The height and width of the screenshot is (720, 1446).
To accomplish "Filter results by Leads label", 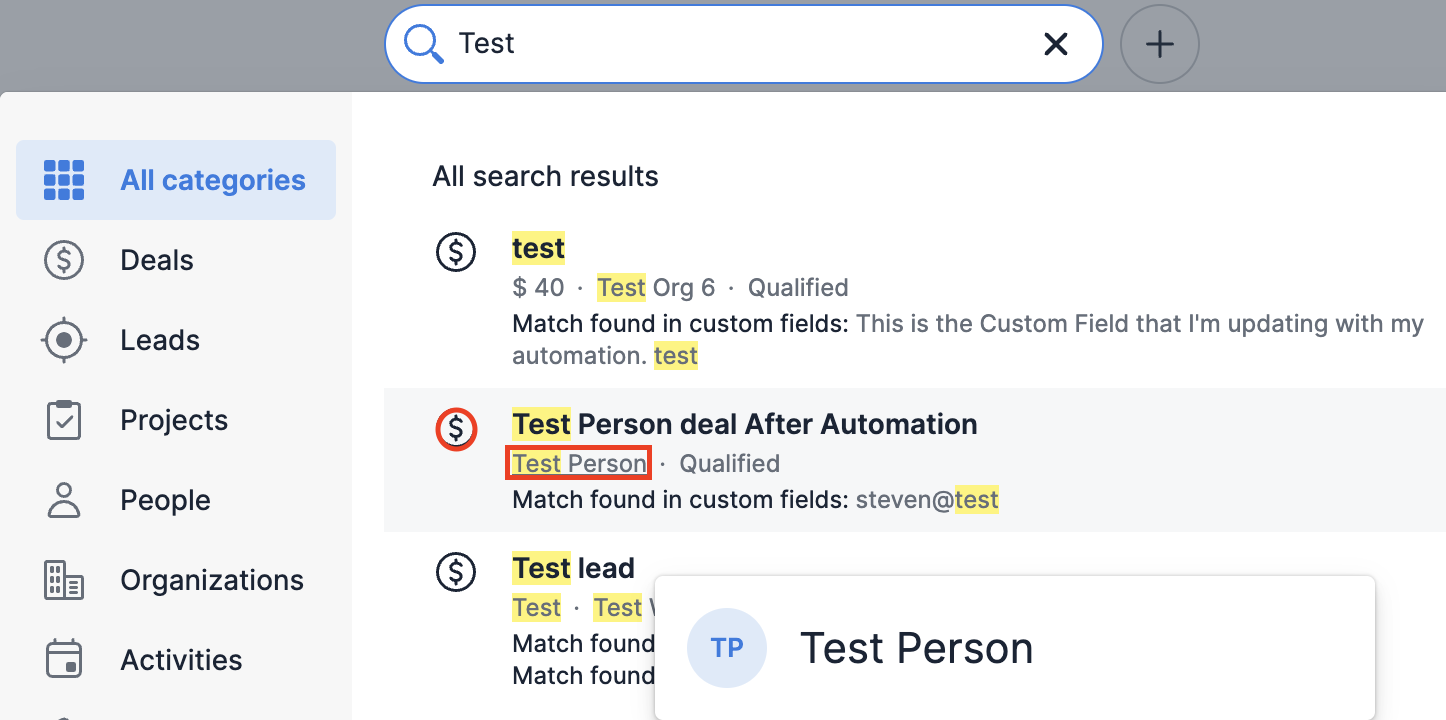I will (x=160, y=340).
